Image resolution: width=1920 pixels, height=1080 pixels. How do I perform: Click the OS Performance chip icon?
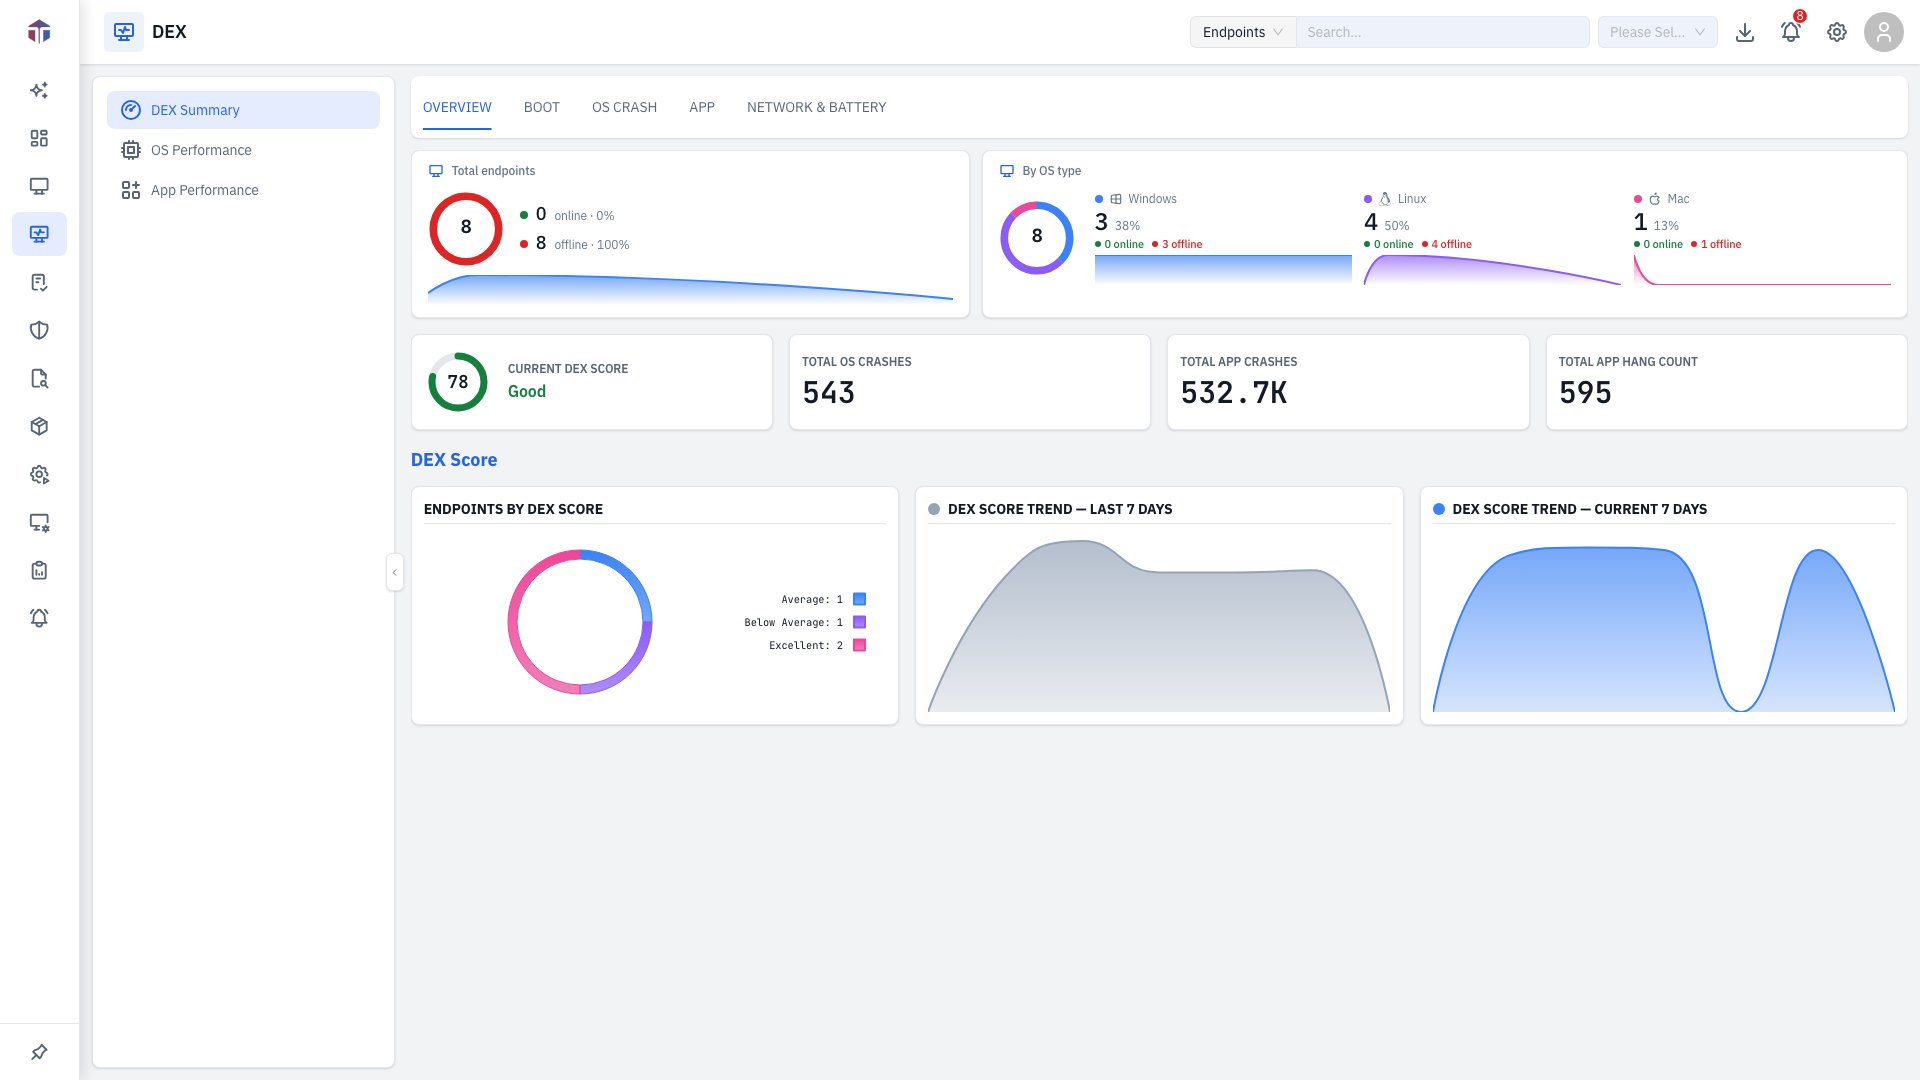click(x=131, y=150)
